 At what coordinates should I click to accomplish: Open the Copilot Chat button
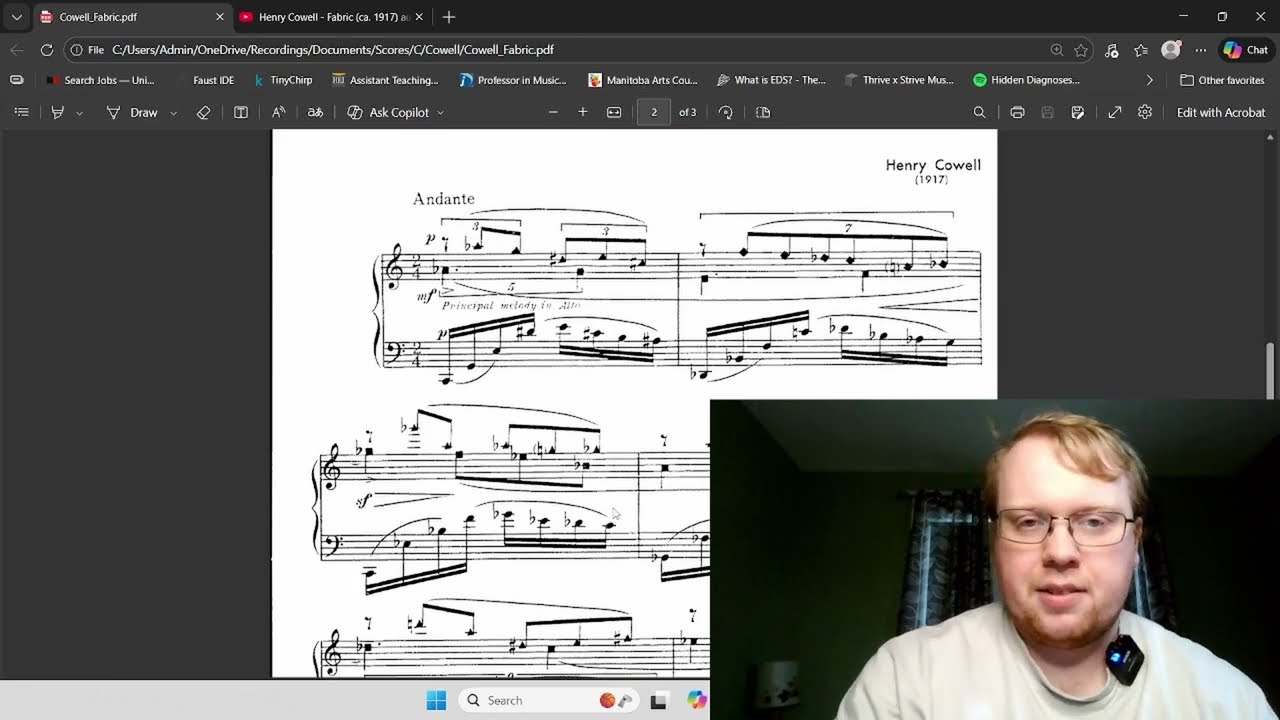(x=1246, y=50)
